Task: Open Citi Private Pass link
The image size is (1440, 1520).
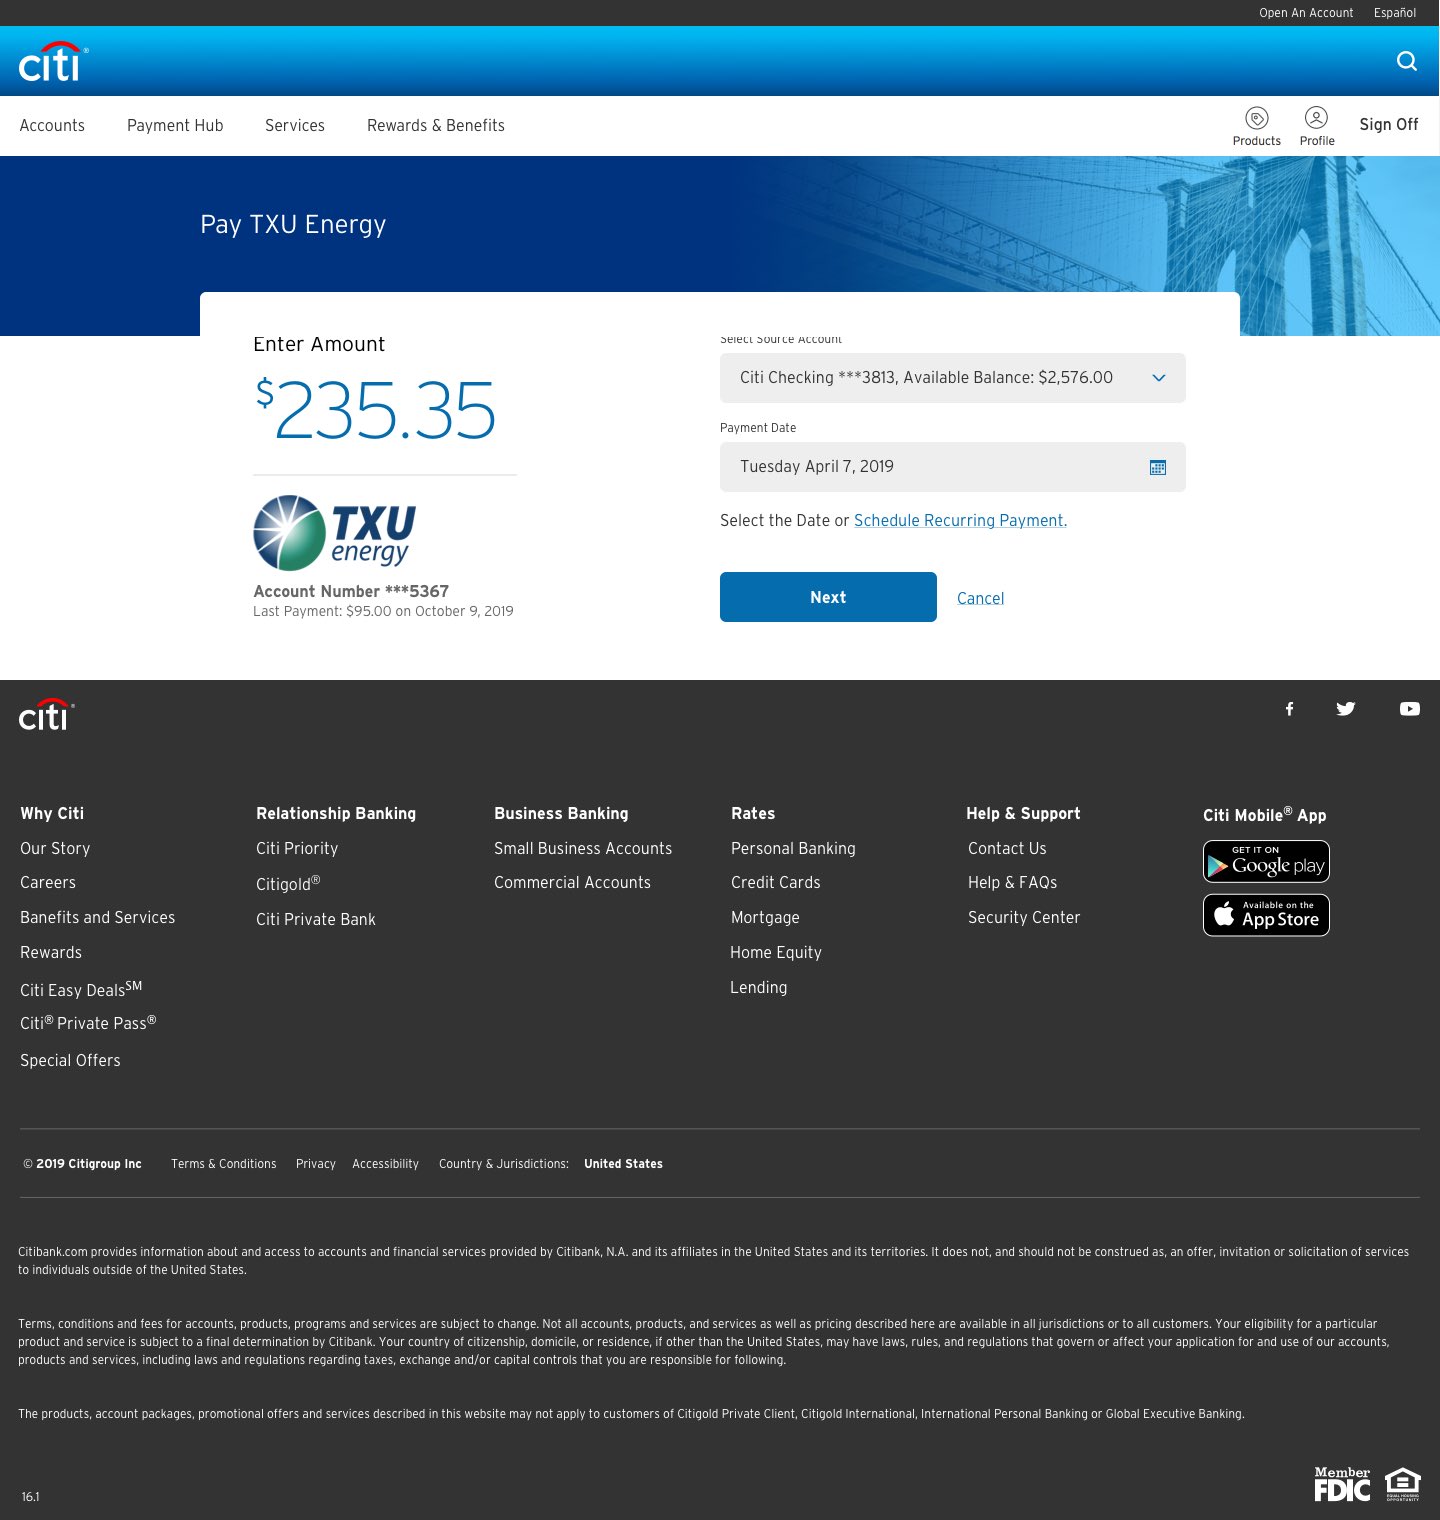Action: (88, 1023)
